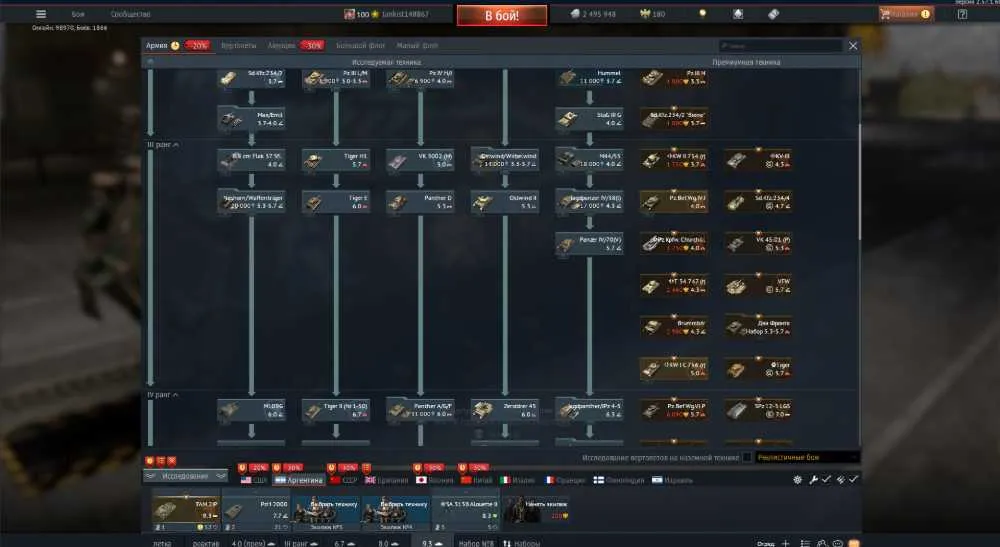The width and height of the screenshot is (1000, 547).
Task: Select the Tiger E vehicle
Action: (335, 202)
